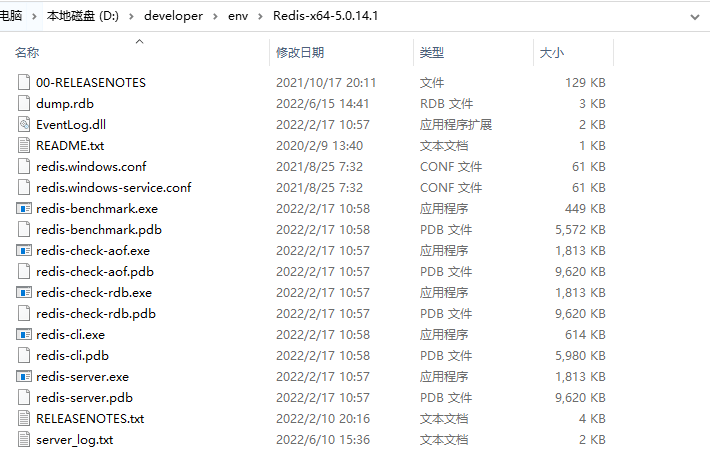Select file name RELEASENOTES.txt
Image resolution: width=712 pixels, height=466 pixels.
click(90, 418)
